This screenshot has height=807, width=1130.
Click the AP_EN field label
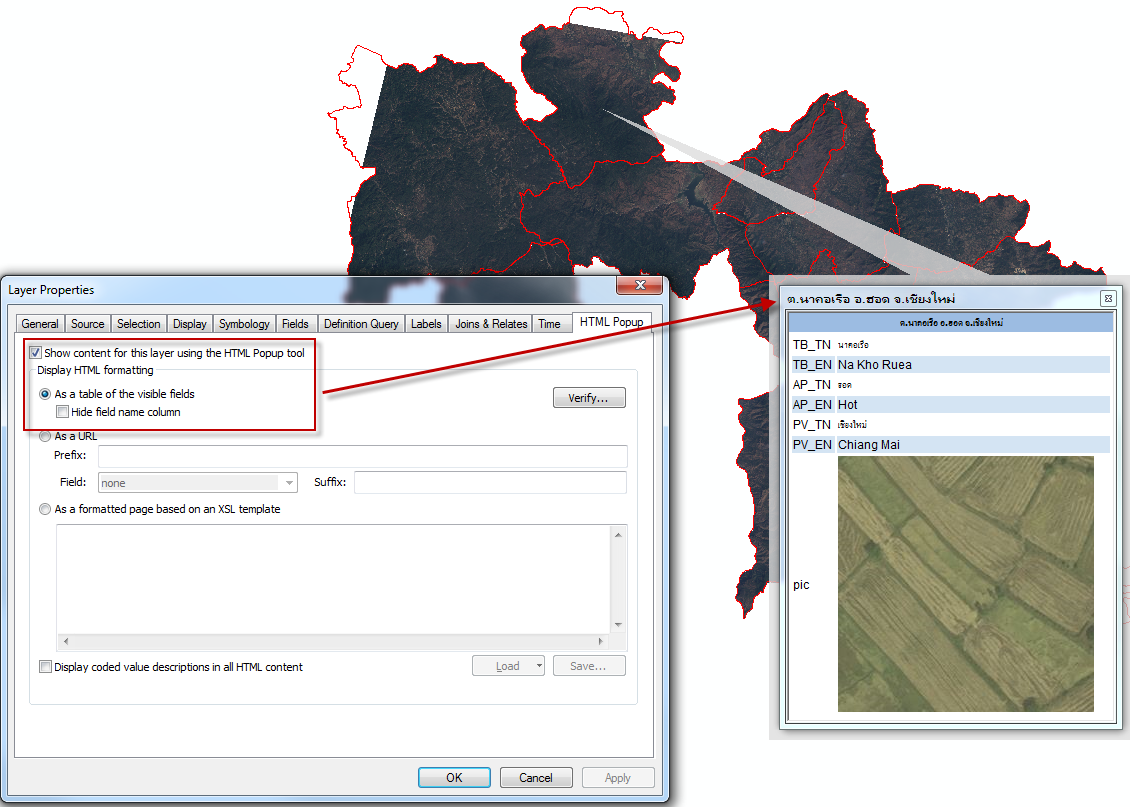point(812,405)
